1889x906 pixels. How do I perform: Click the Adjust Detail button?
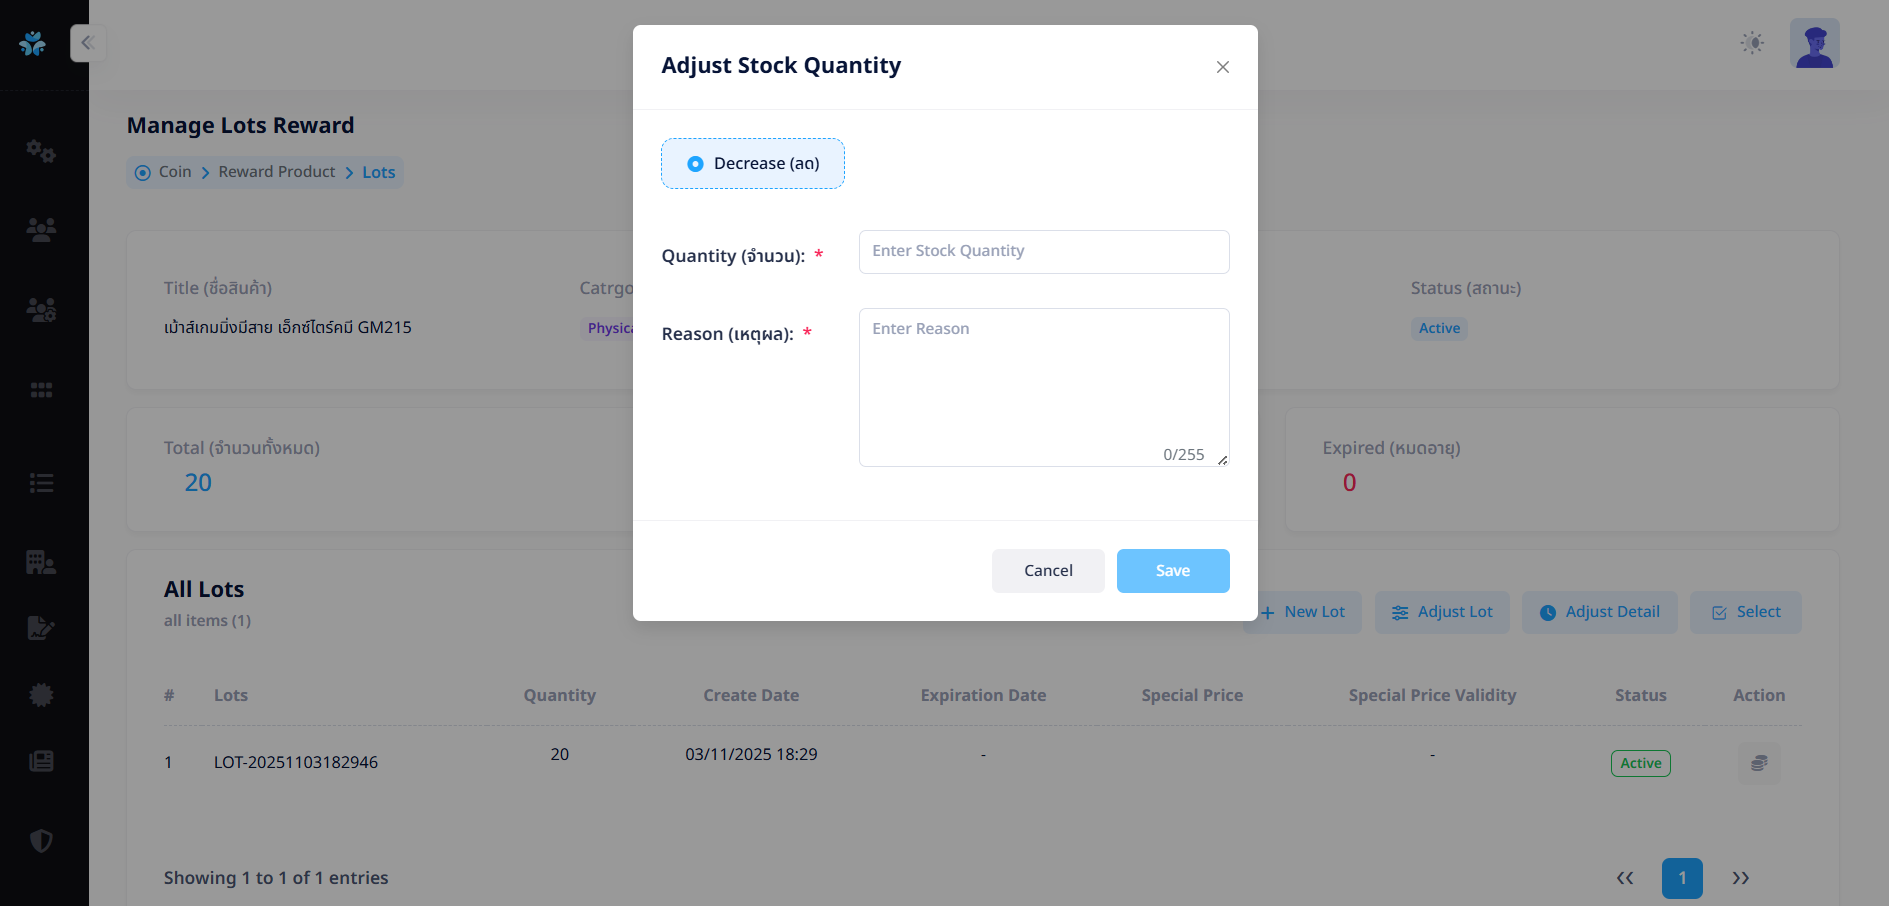tap(1599, 612)
